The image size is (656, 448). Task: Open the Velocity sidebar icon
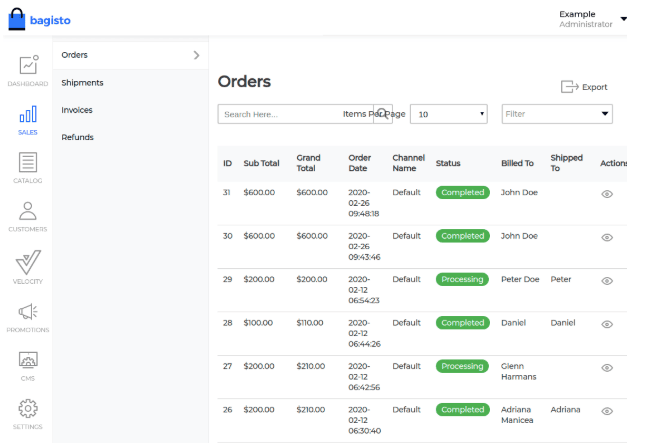(x=28, y=262)
